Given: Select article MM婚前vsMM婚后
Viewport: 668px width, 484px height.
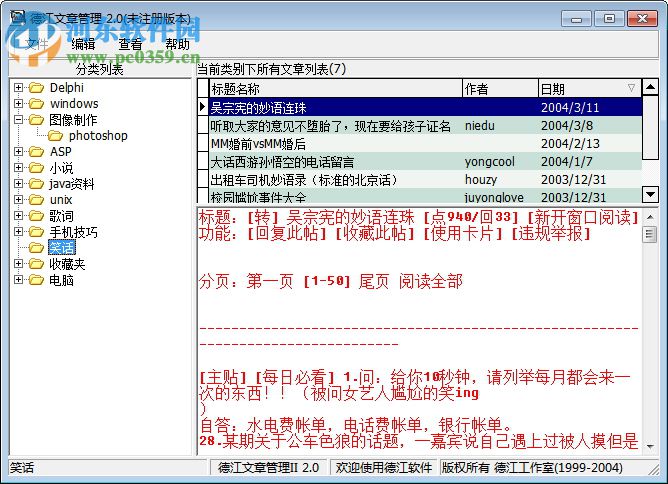Looking at the screenshot, I should tap(425, 144).
